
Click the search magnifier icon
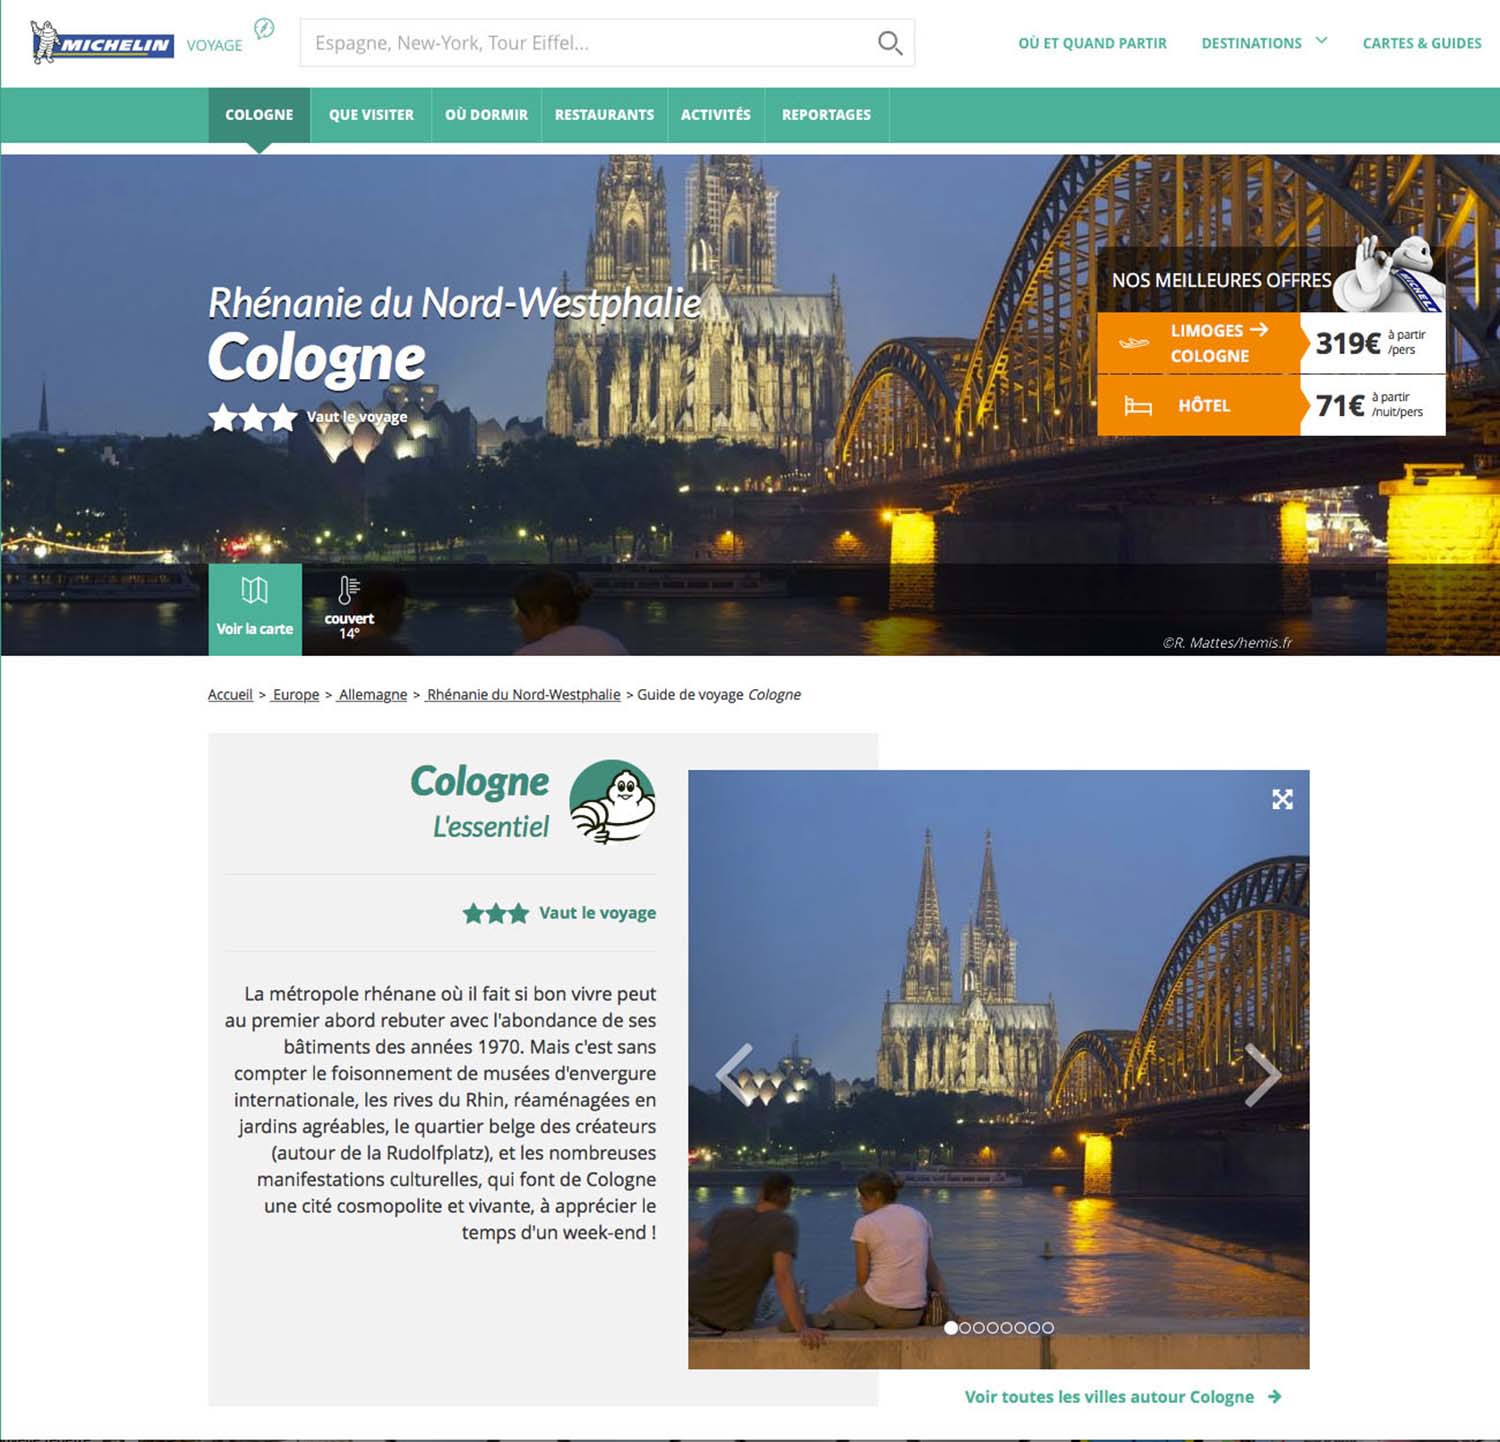click(889, 43)
